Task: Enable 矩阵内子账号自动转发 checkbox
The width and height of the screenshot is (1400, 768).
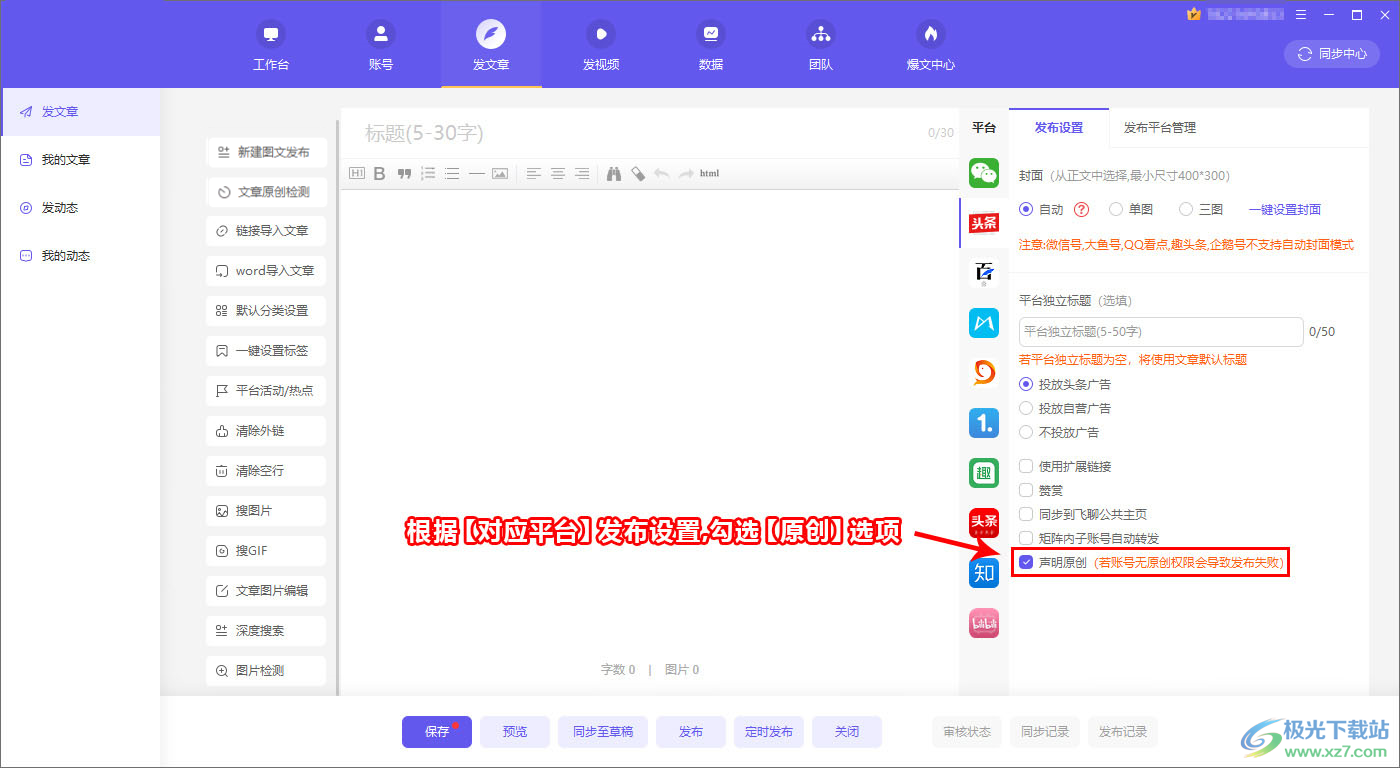Action: 1025,538
